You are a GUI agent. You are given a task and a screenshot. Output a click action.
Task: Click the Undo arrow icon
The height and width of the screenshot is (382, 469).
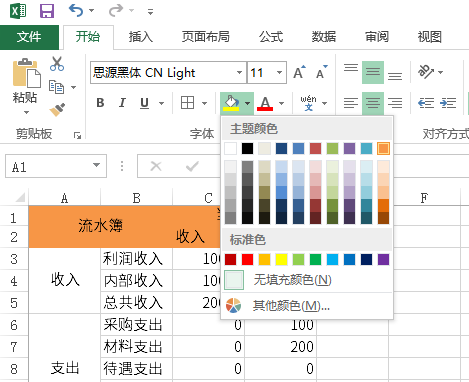76,11
